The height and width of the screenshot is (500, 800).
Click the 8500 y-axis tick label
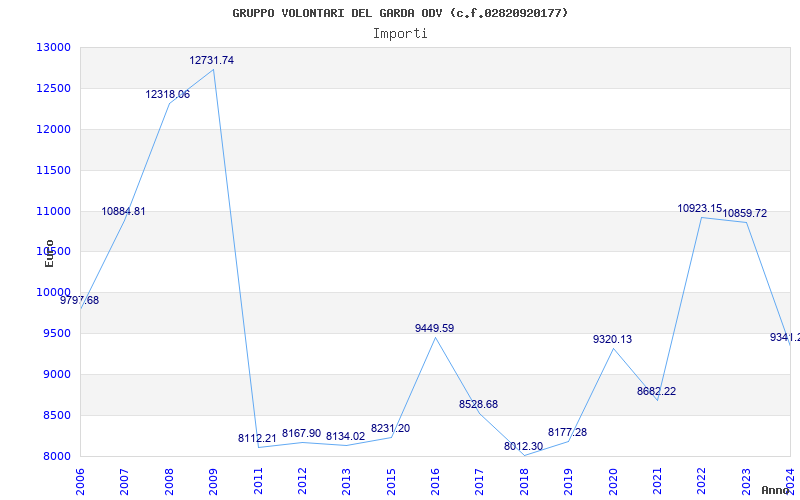[56, 415]
